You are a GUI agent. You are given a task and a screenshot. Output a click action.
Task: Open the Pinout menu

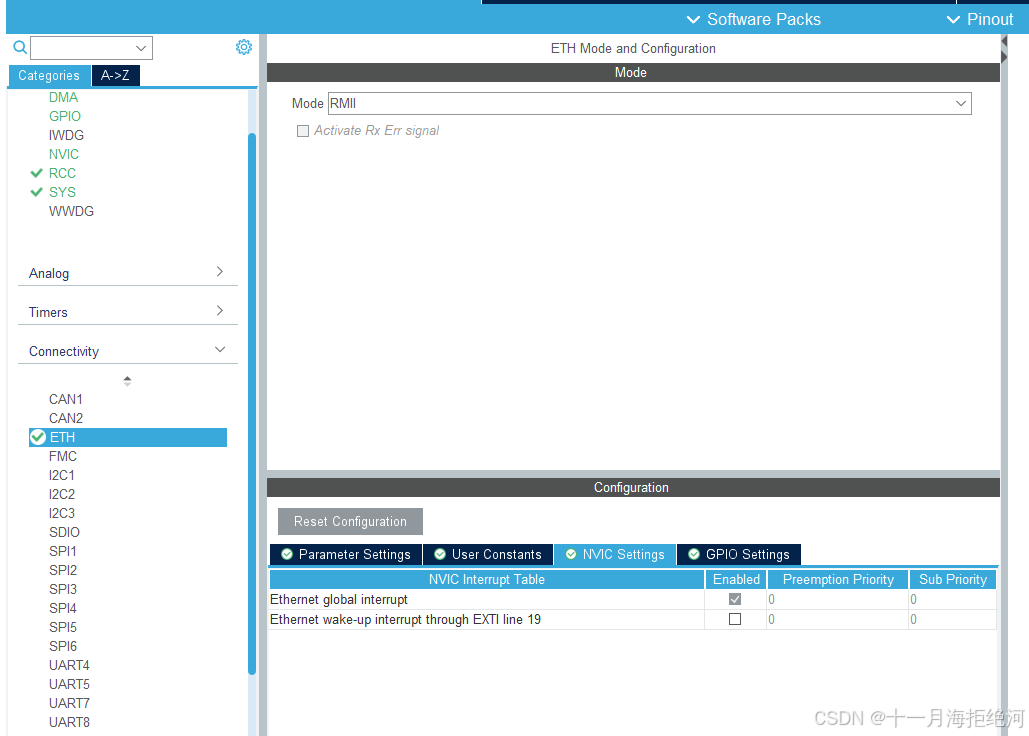(x=980, y=19)
